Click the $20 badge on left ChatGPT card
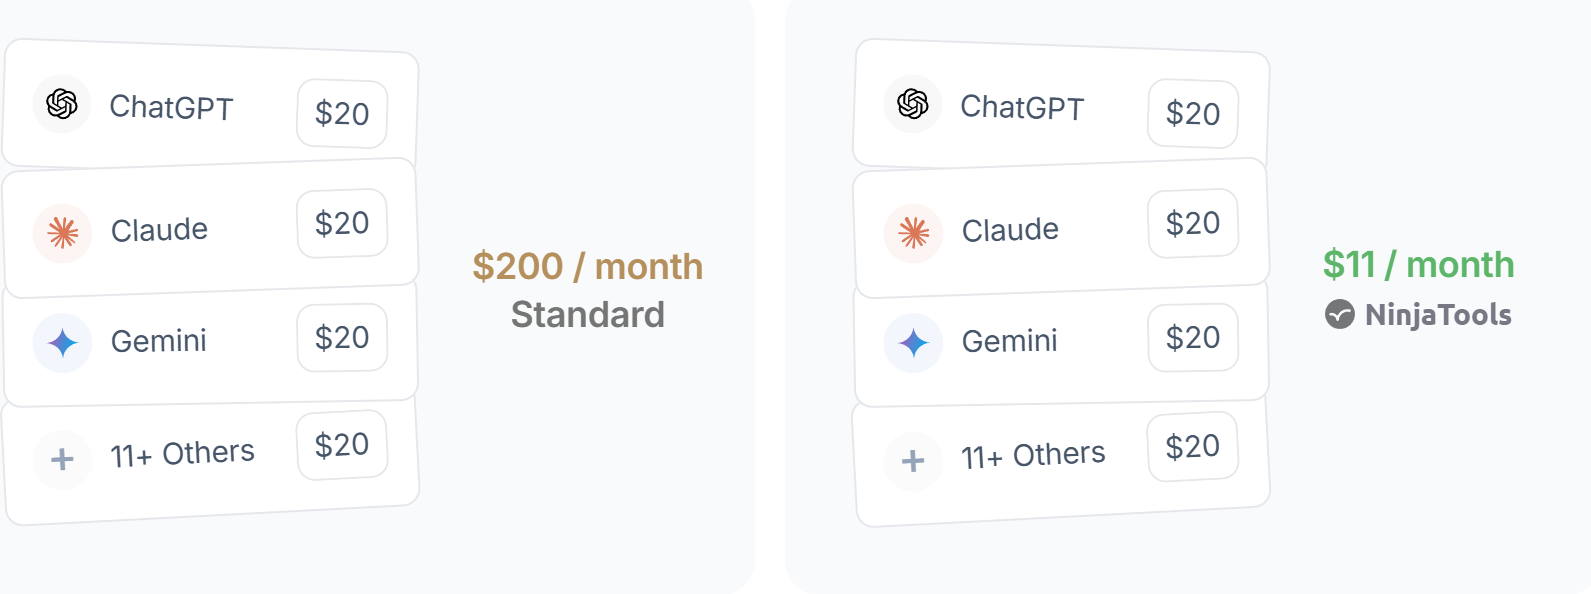1591x594 pixels. (x=342, y=114)
